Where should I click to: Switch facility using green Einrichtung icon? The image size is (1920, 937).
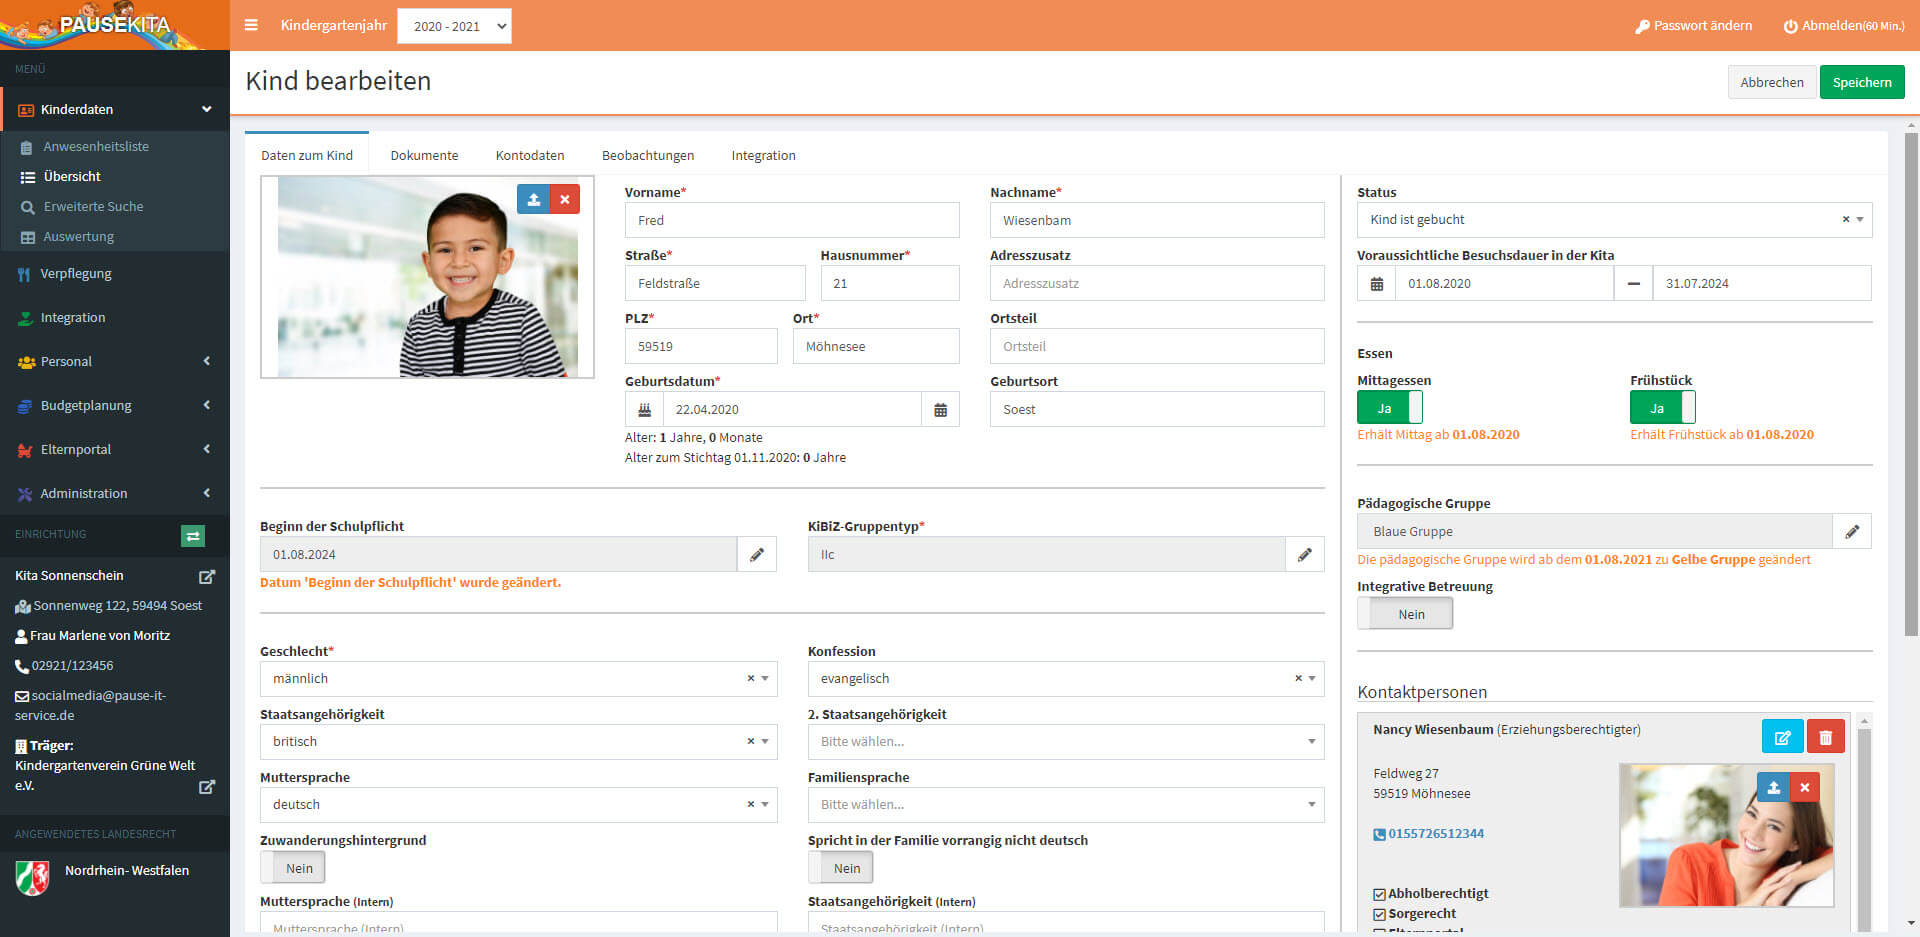[x=193, y=536]
